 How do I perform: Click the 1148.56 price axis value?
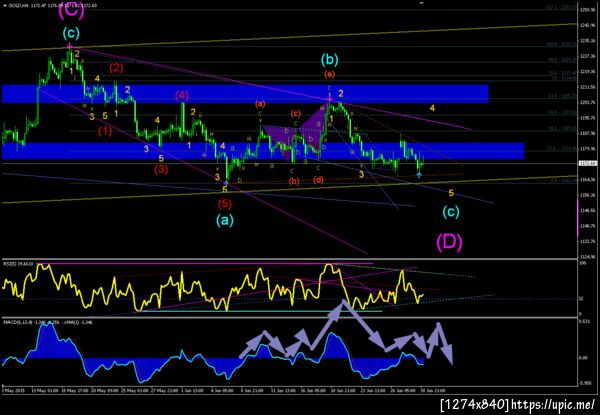[x=586, y=210]
